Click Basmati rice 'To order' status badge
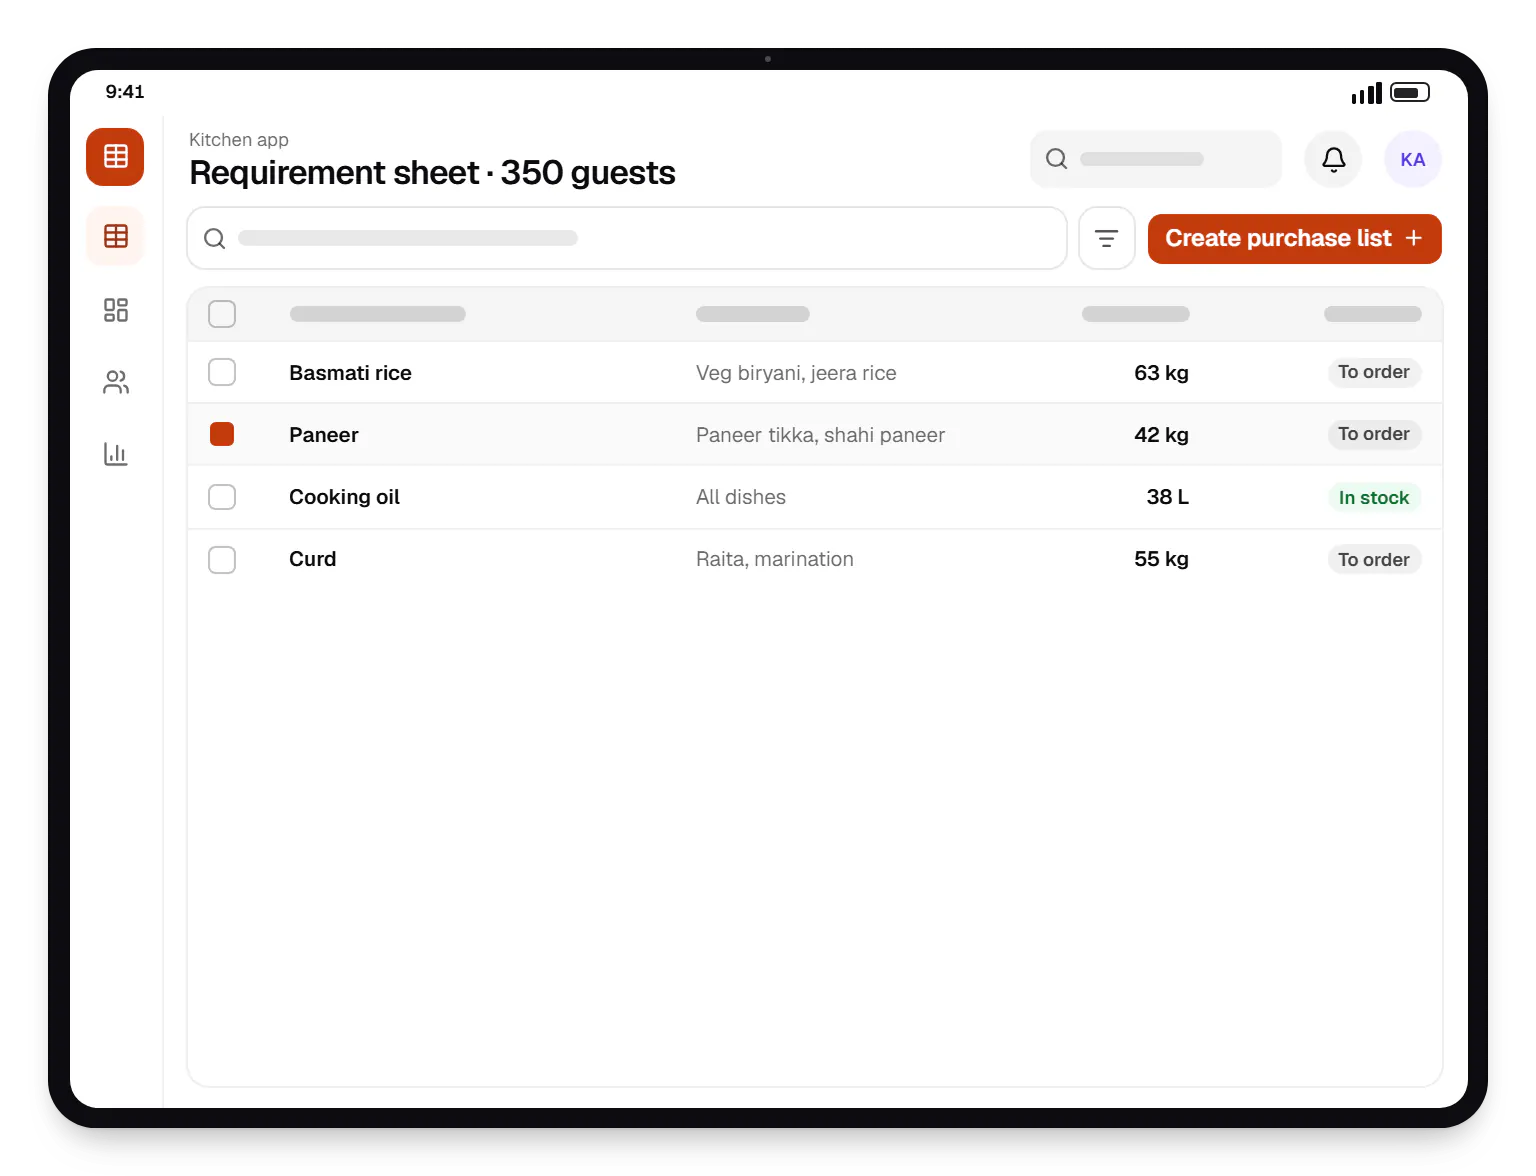 tap(1374, 372)
